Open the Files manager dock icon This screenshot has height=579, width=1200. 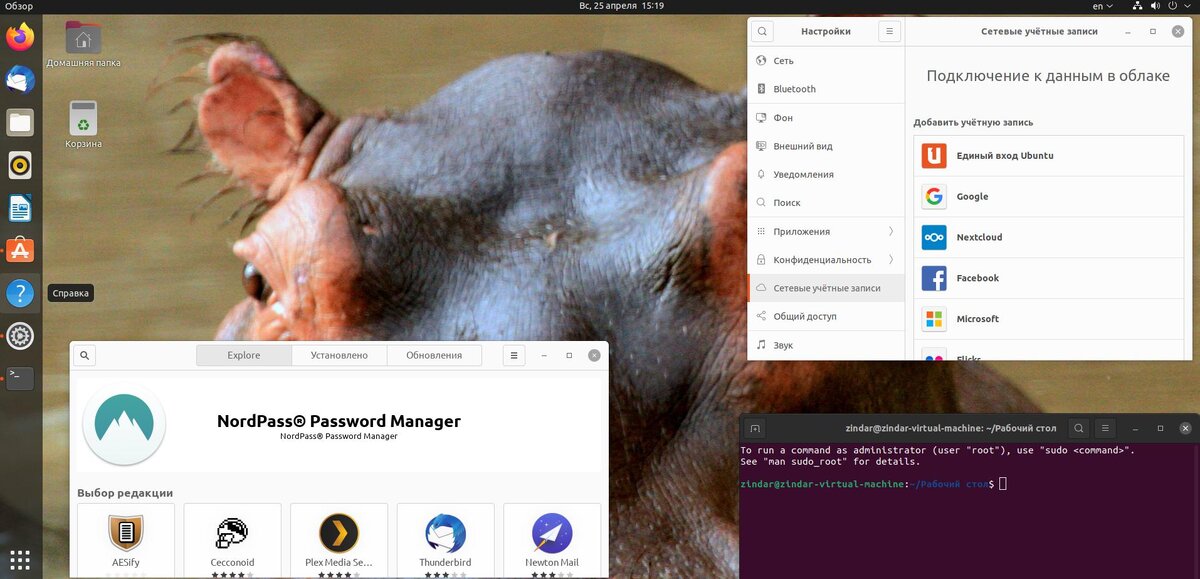pos(20,123)
